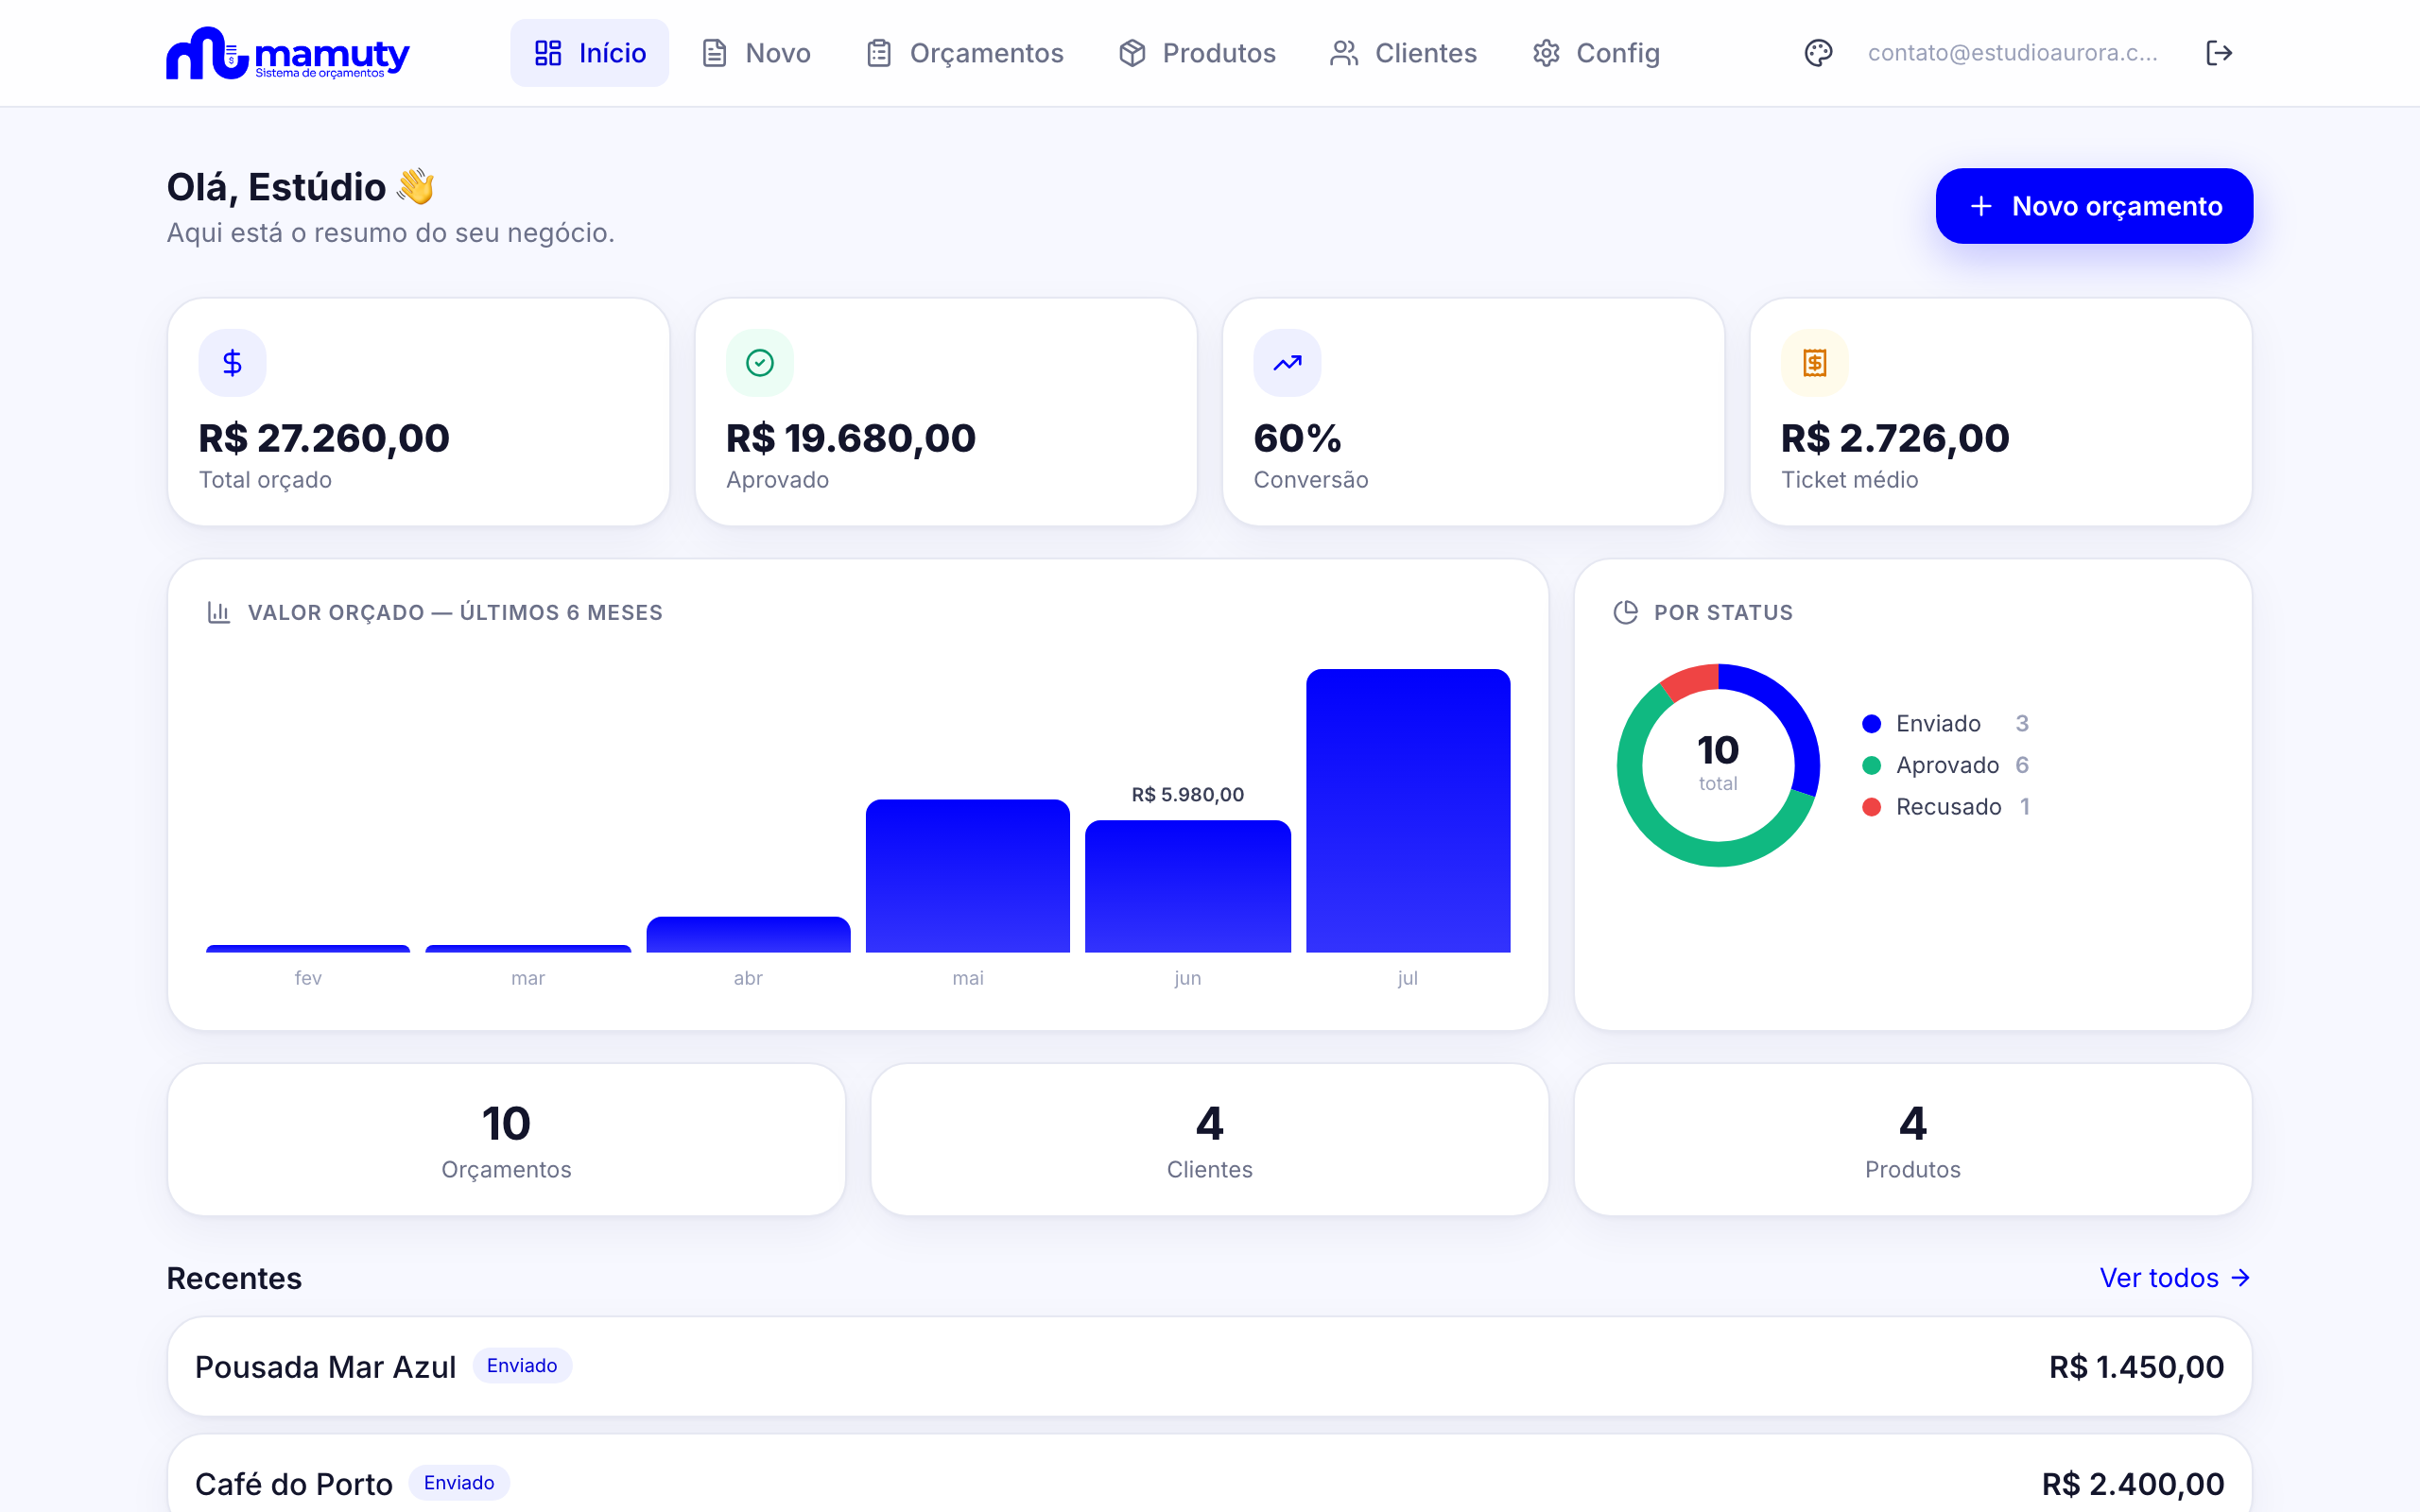Screen dimensions: 2420x1512
Task: Click the red Recusado legend dot
Action: [x=1872, y=807]
